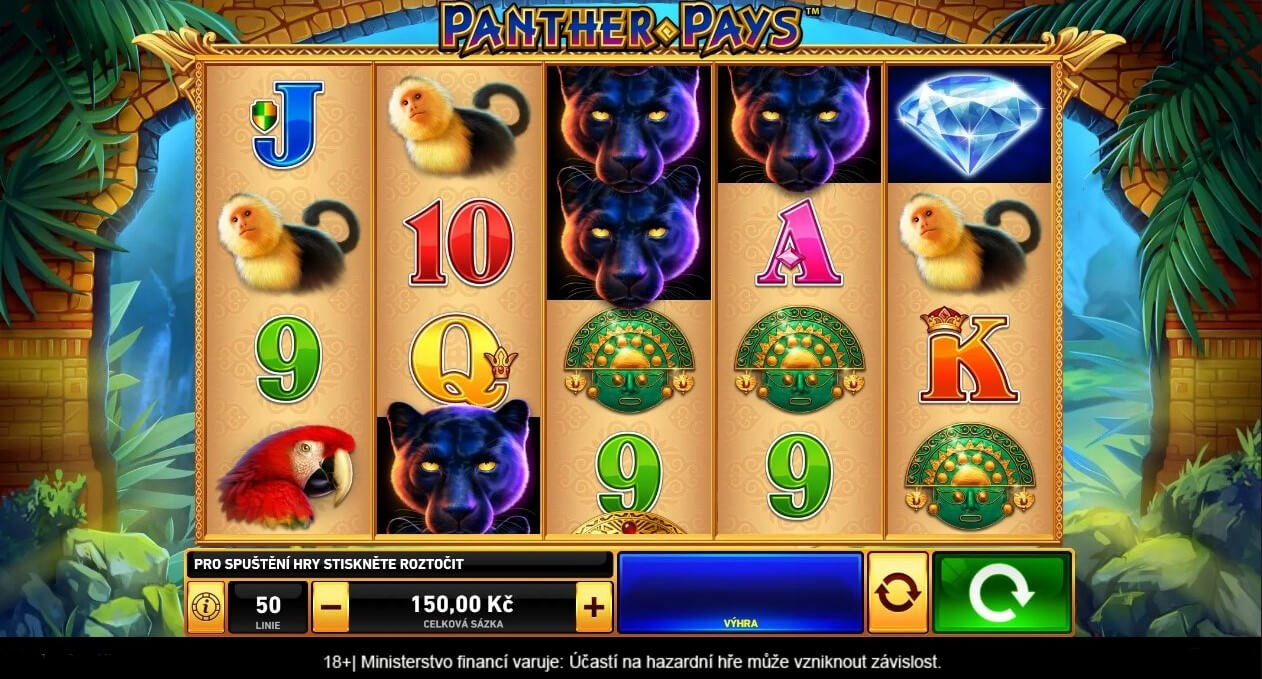
Task: Click the blue J card symbol
Action: [287, 124]
